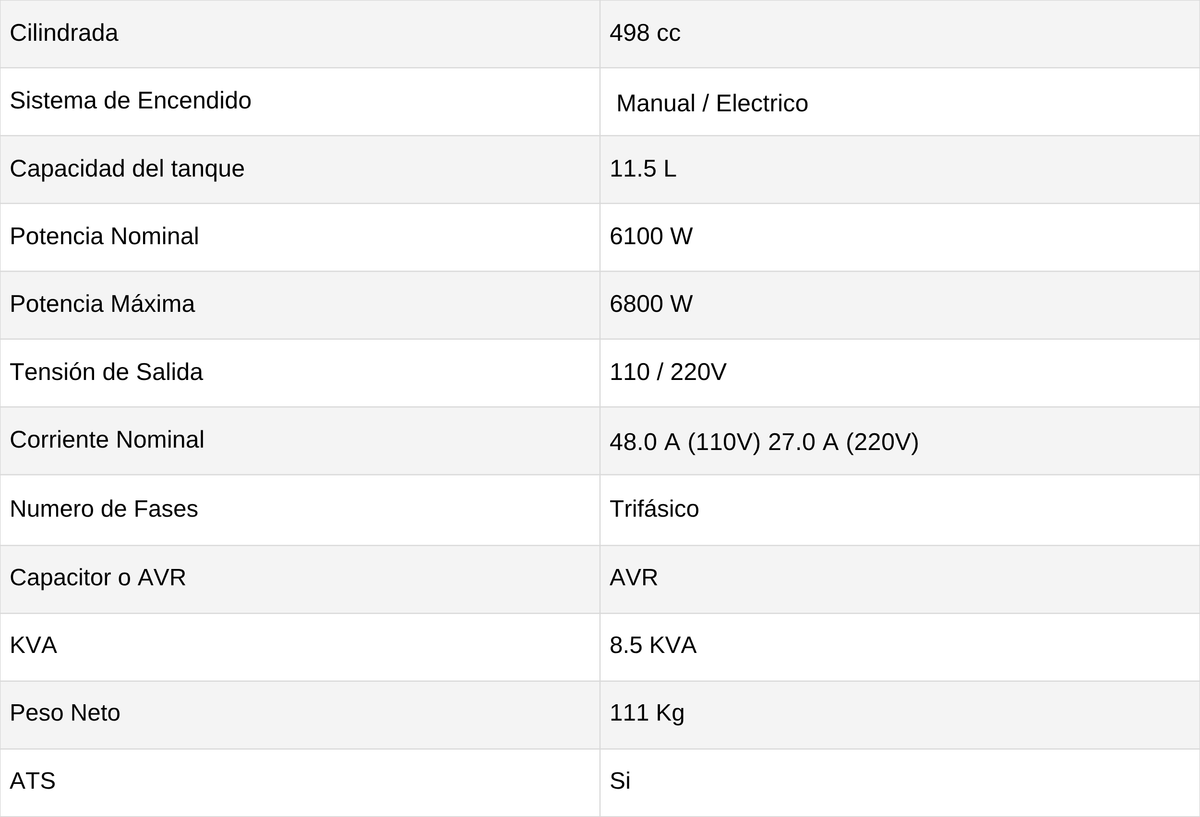Viewport: 1200px width, 817px height.
Task: Click the Capacitor o AVR label
Action: pyautogui.click(x=98, y=577)
